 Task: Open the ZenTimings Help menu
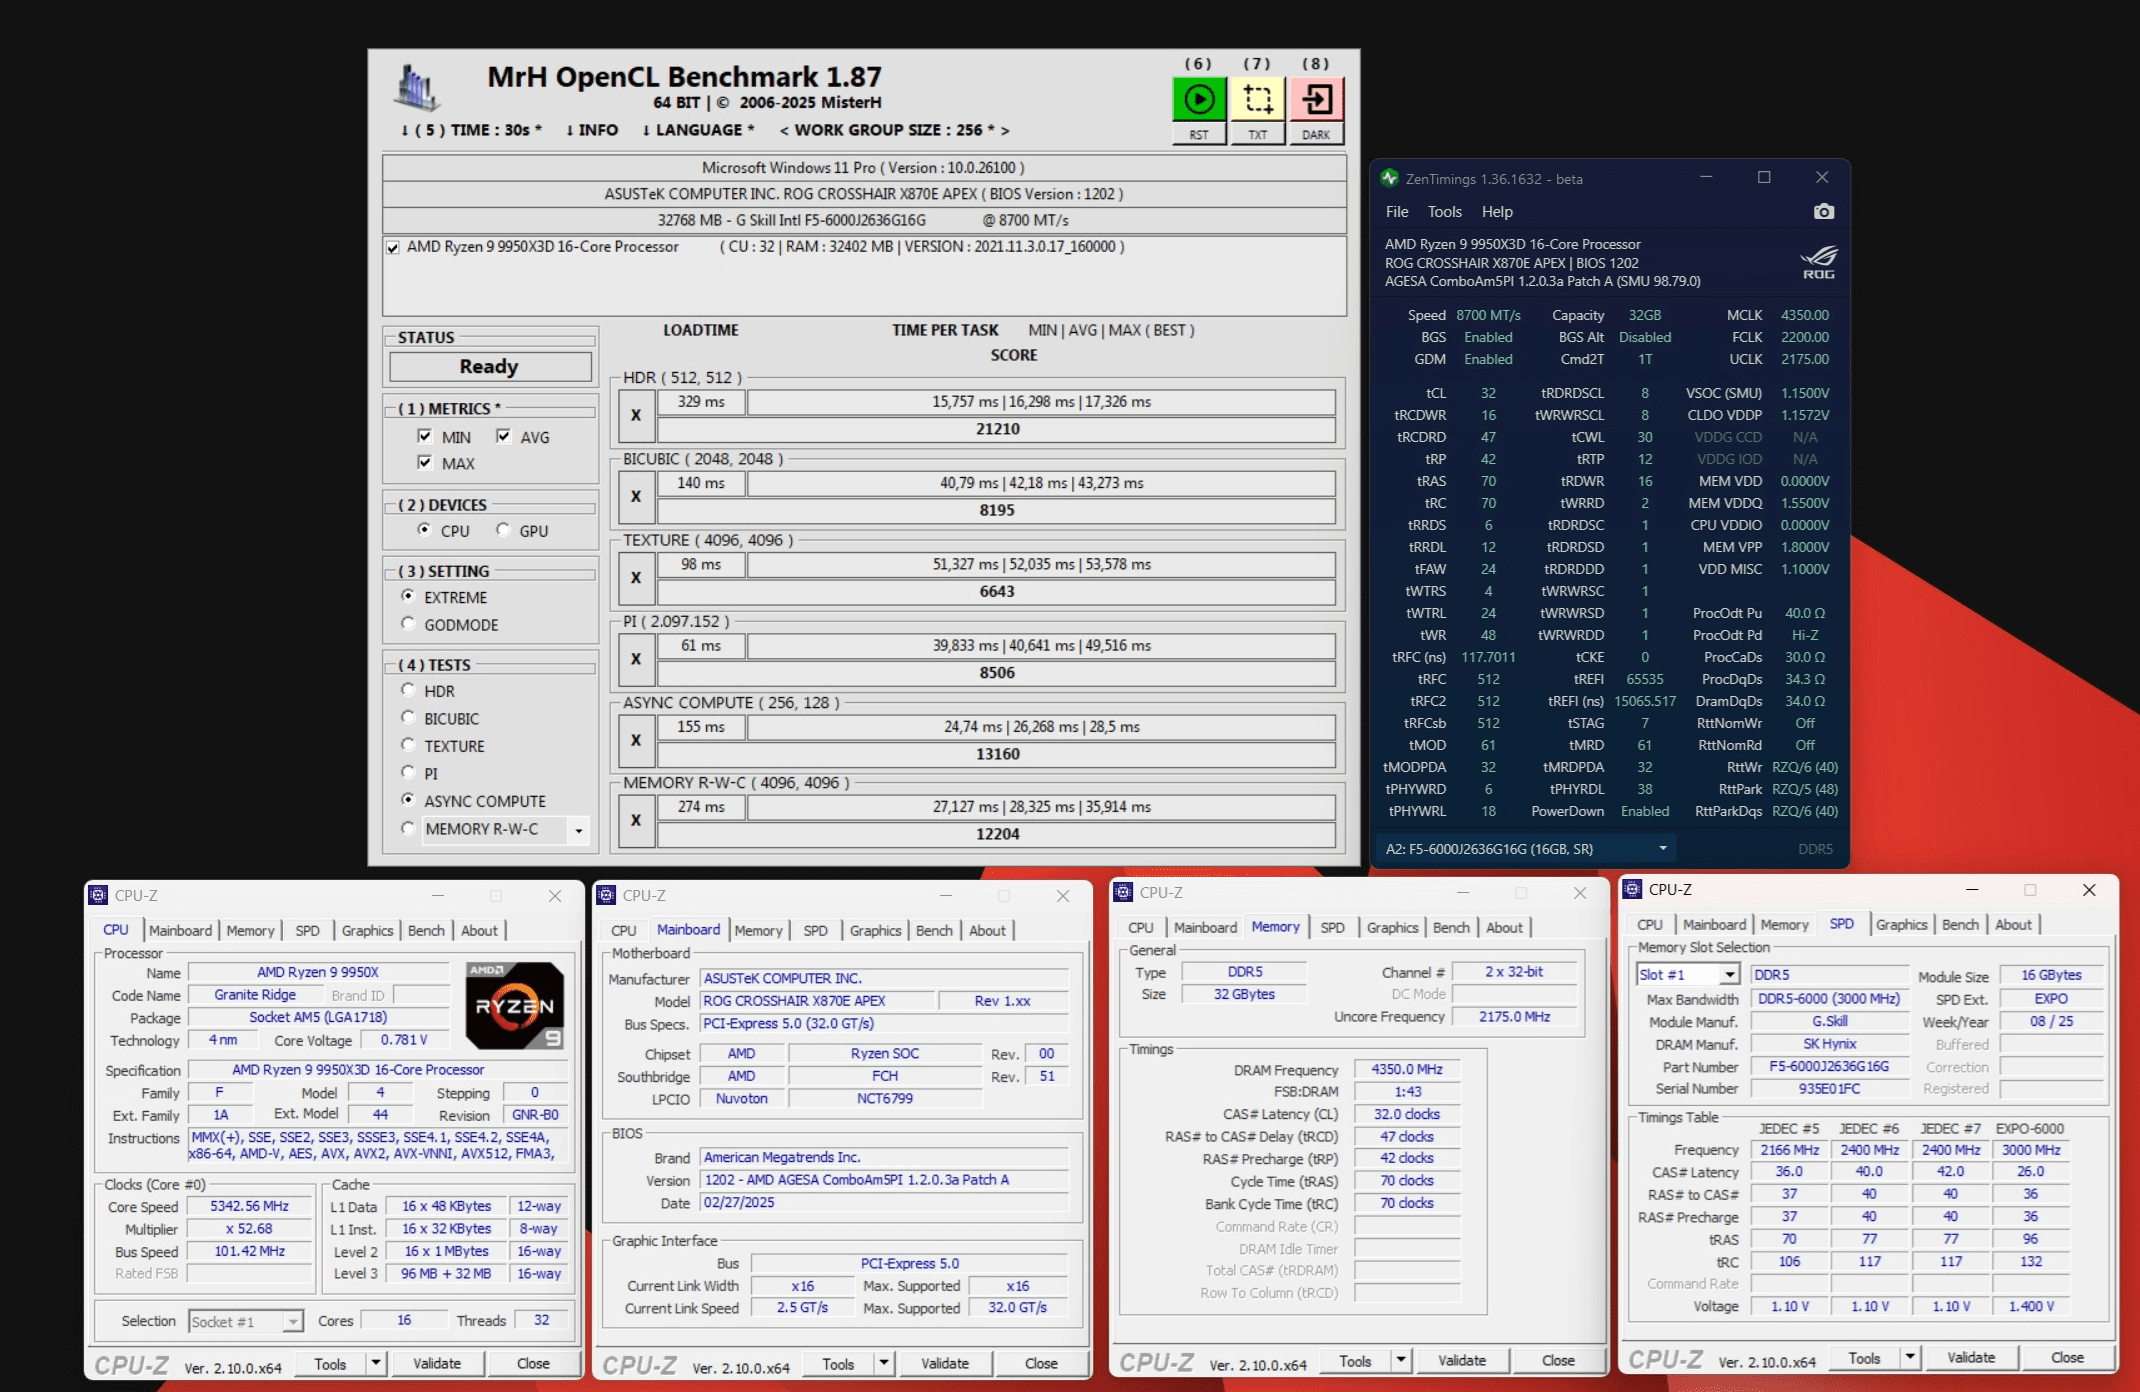click(1497, 212)
